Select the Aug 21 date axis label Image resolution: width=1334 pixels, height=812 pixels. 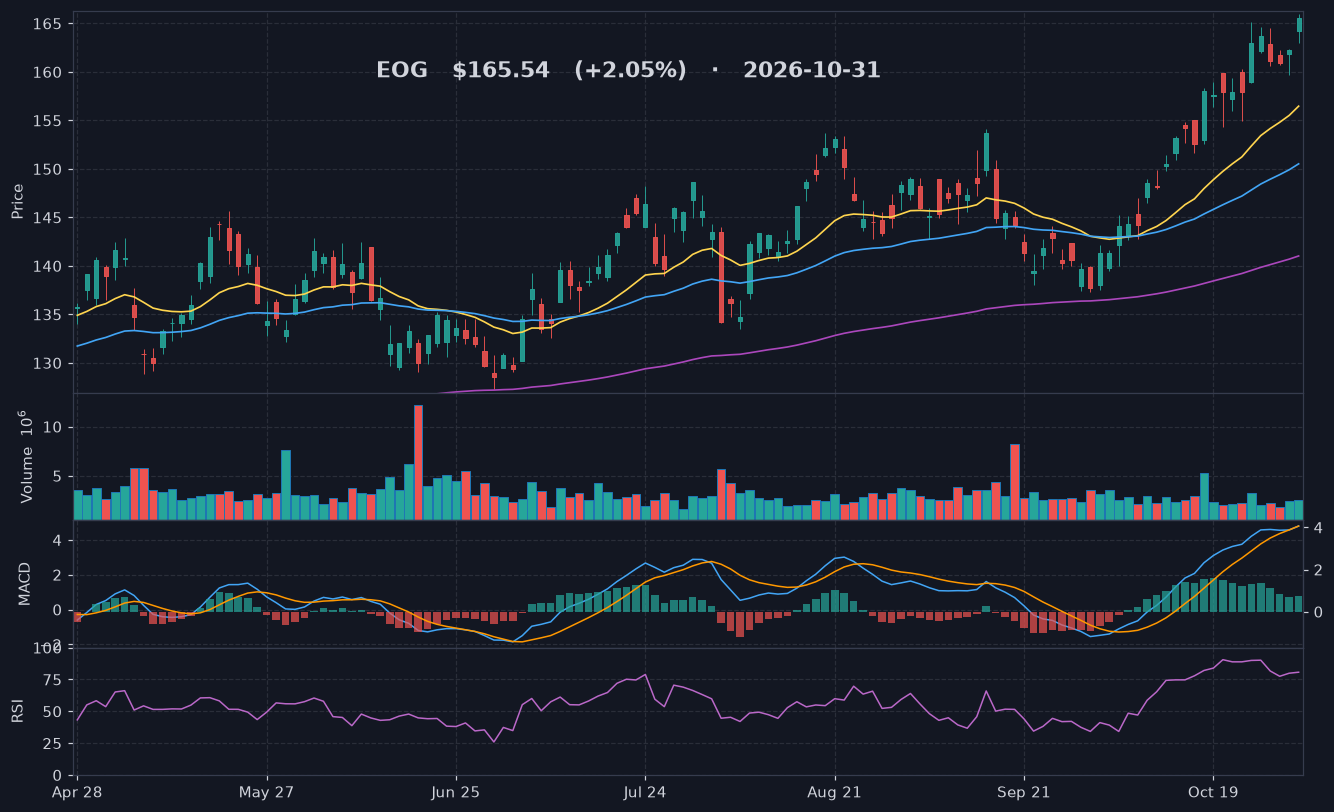834,792
